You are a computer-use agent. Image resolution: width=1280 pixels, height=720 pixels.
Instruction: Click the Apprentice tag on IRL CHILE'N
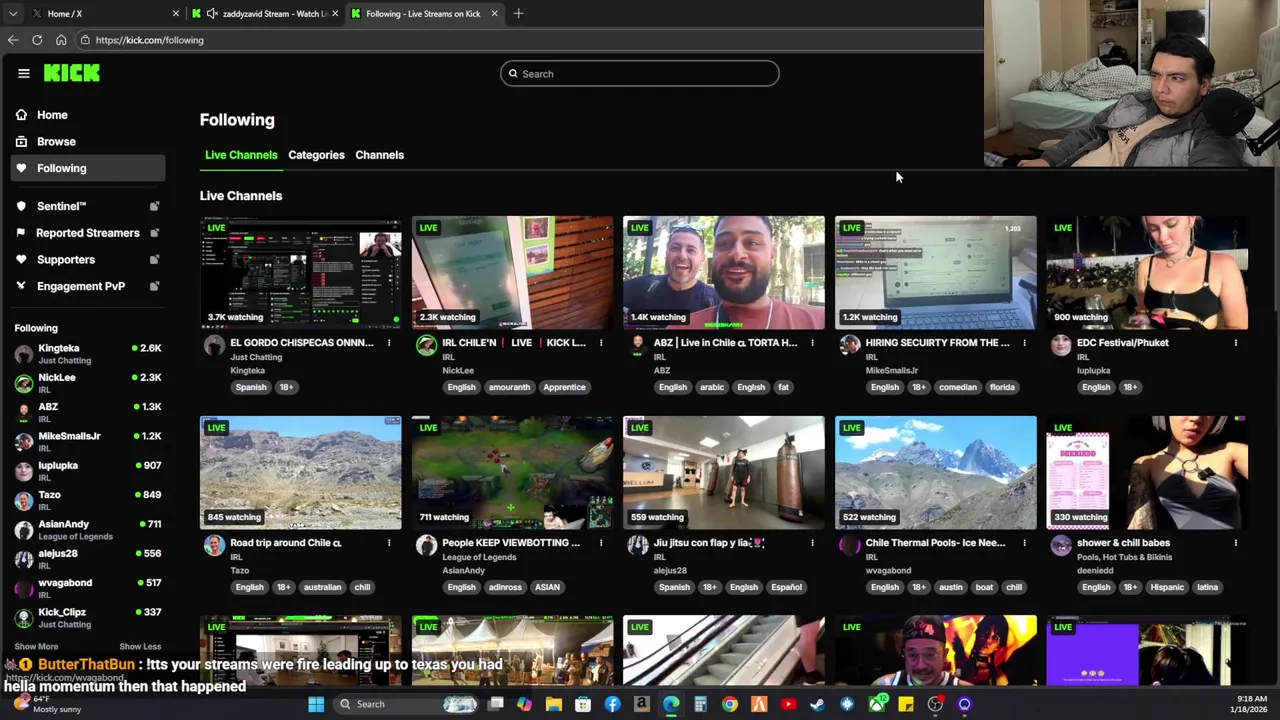click(564, 388)
